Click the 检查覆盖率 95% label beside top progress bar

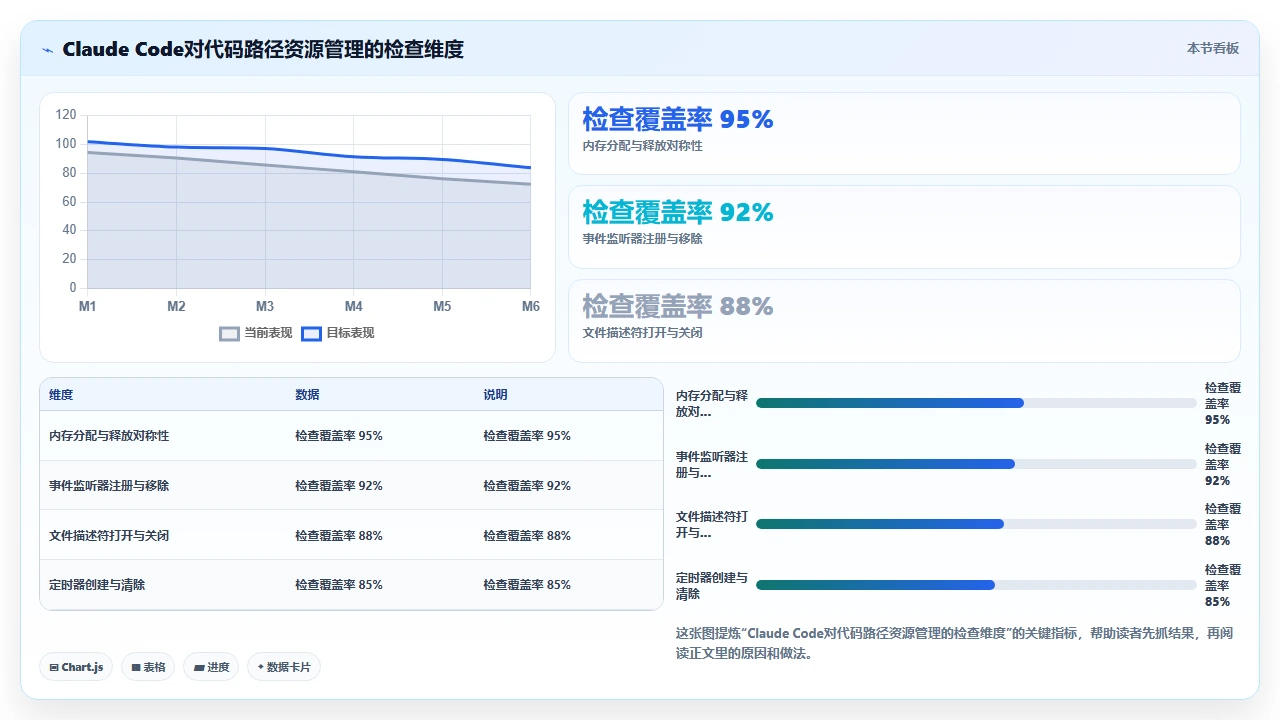coord(1223,403)
